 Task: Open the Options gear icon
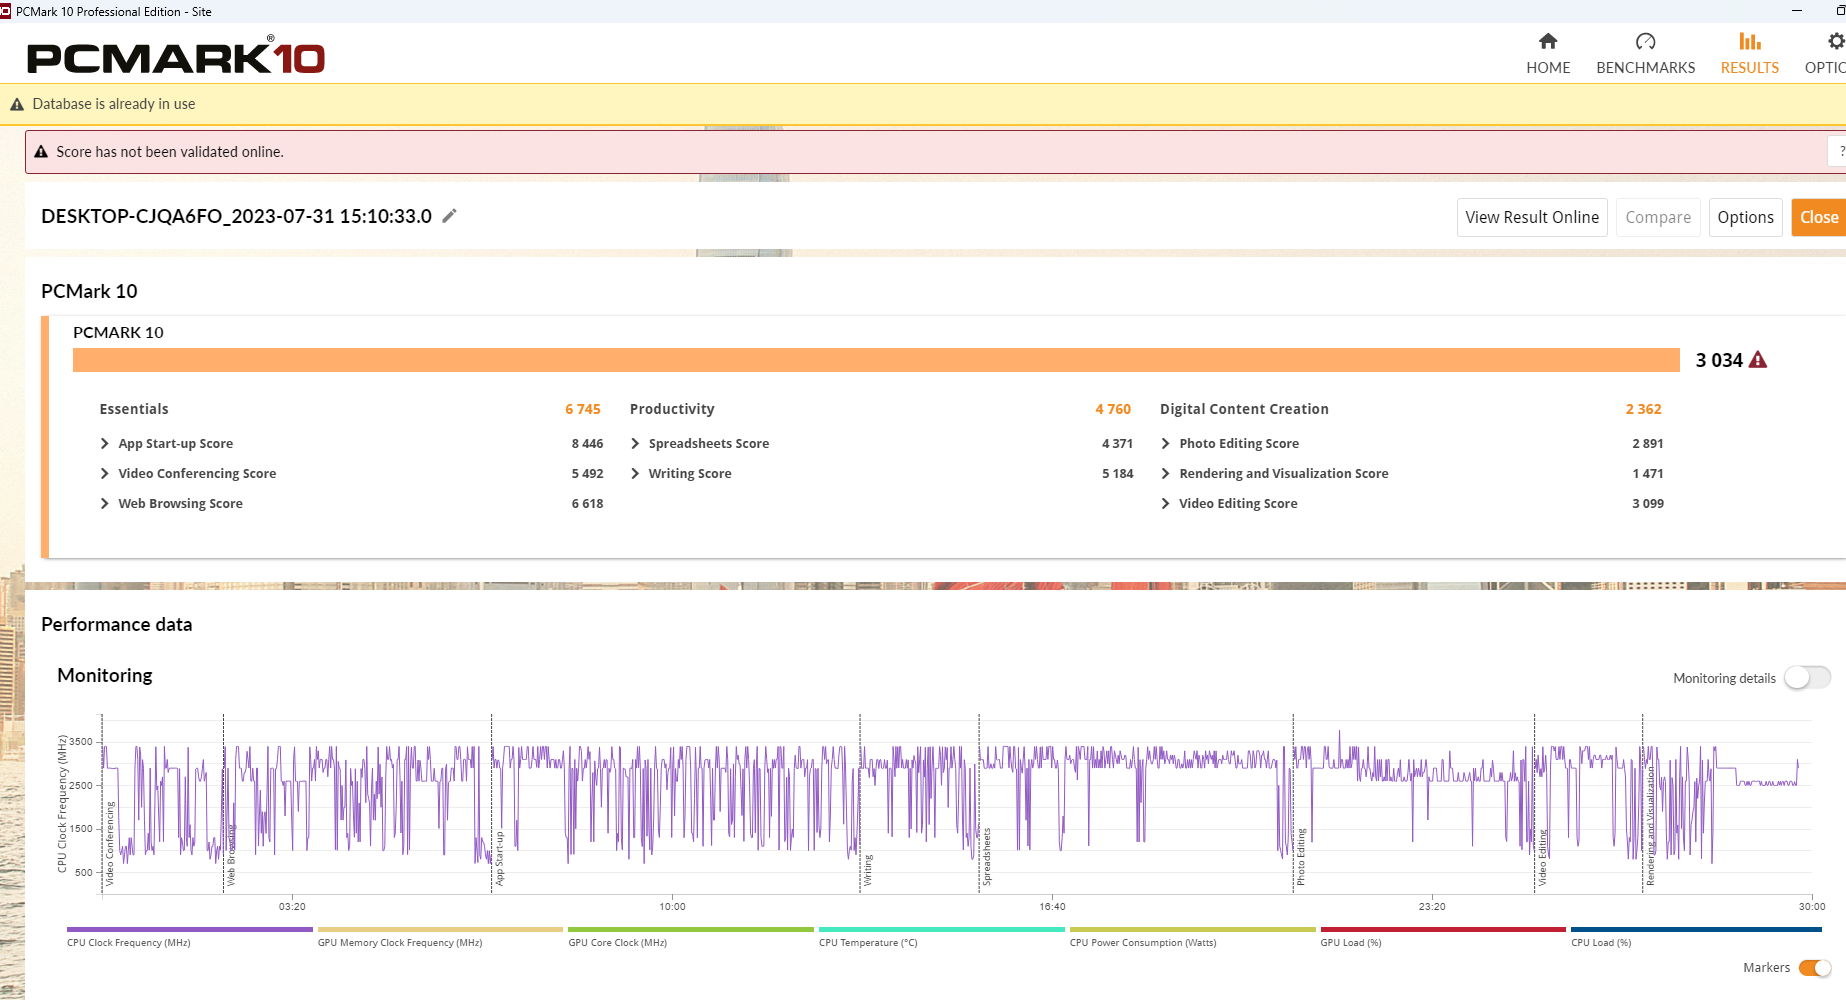(1835, 42)
